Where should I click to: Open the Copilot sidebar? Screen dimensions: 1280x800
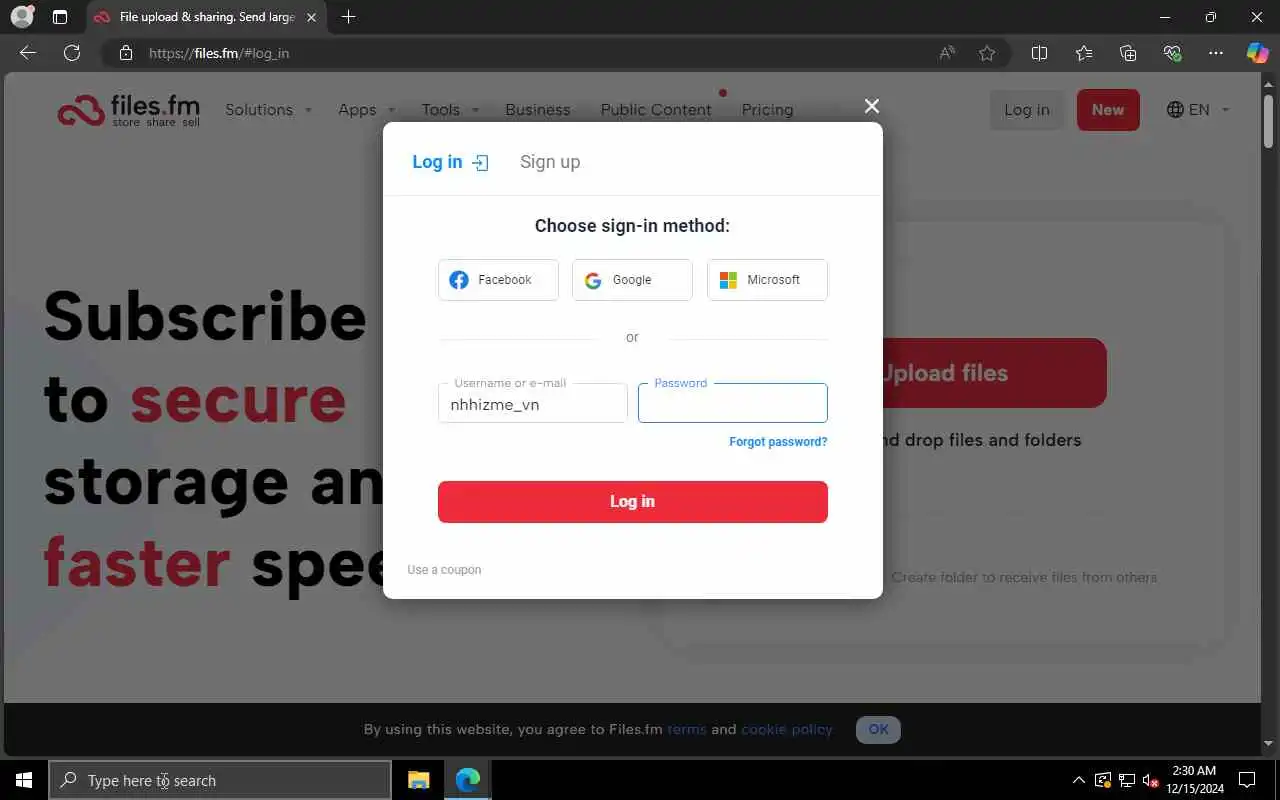(1257, 53)
